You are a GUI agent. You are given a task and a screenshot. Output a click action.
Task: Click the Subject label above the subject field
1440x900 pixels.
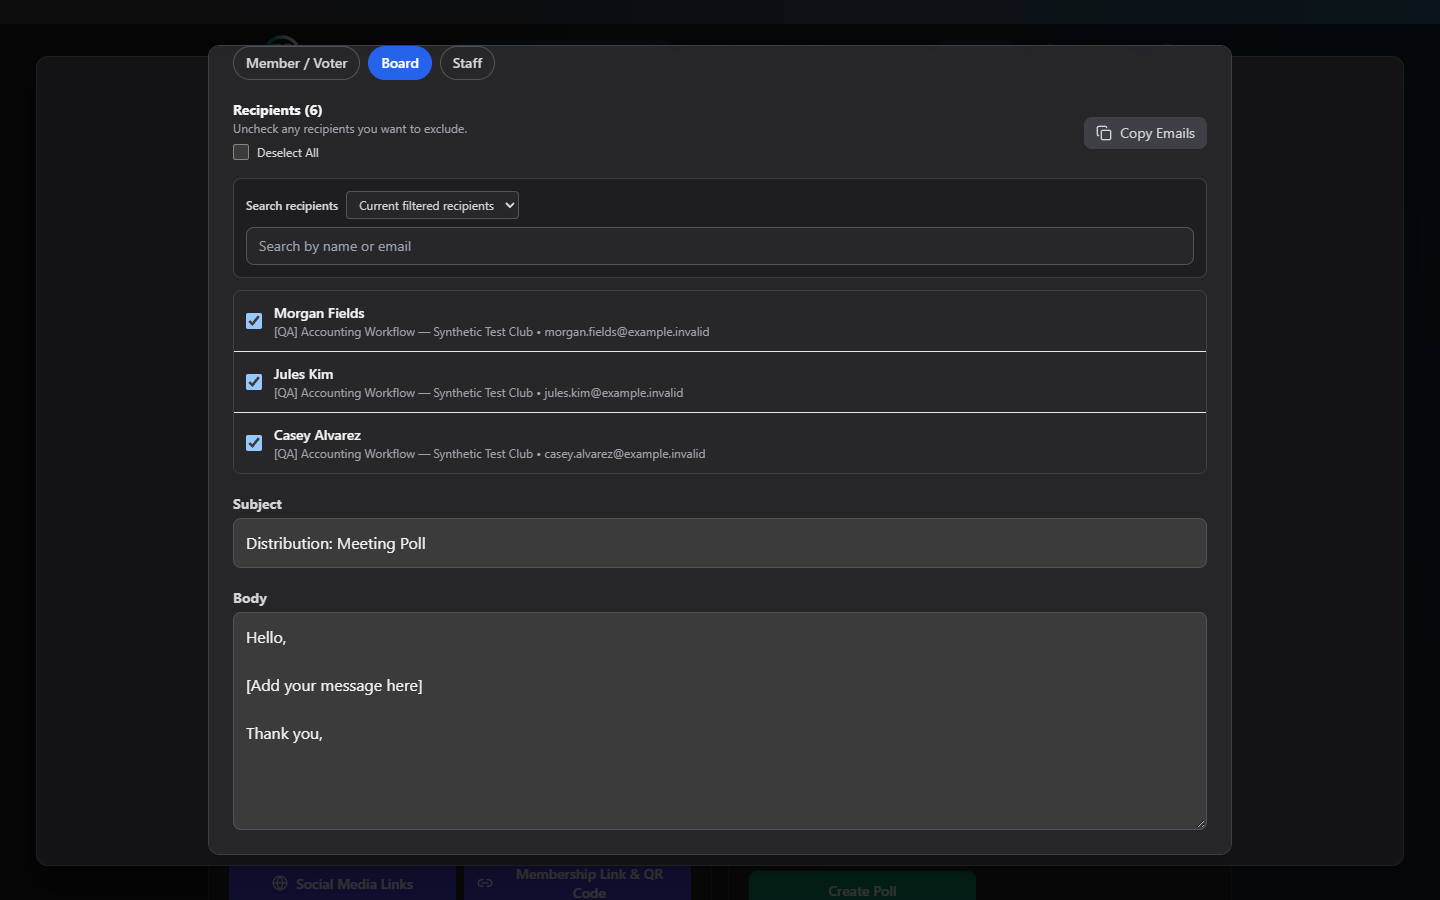tap(257, 504)
